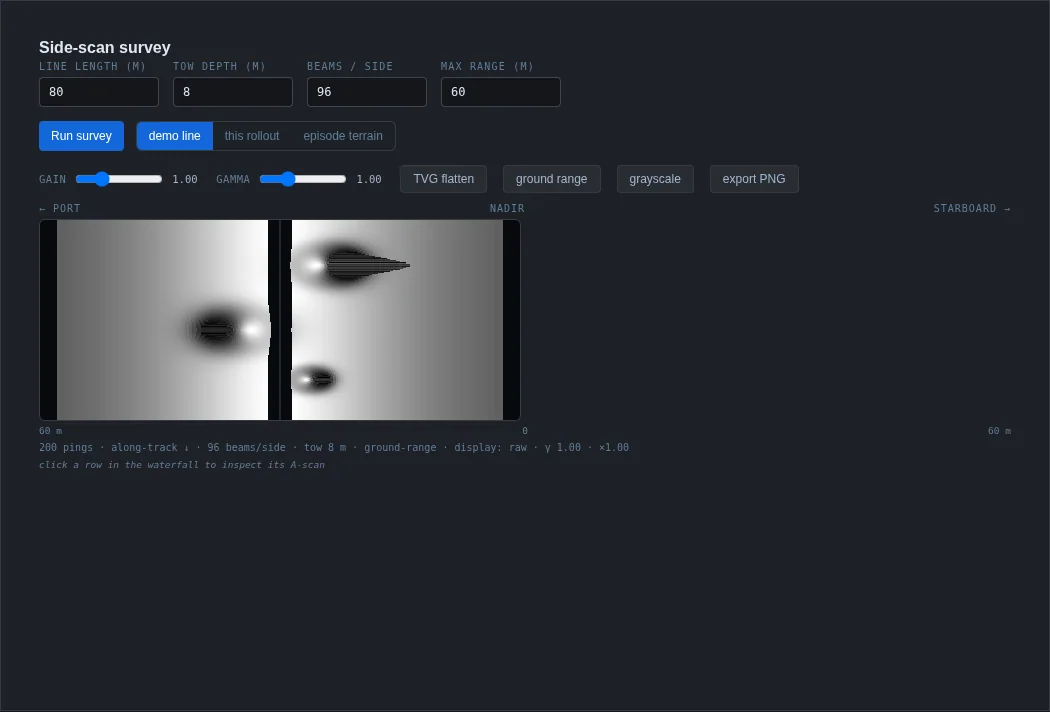Toggle grayscale display
The width and height of the screenshot is (1050, 712).
pyautogui.click(x=655, y=179)
